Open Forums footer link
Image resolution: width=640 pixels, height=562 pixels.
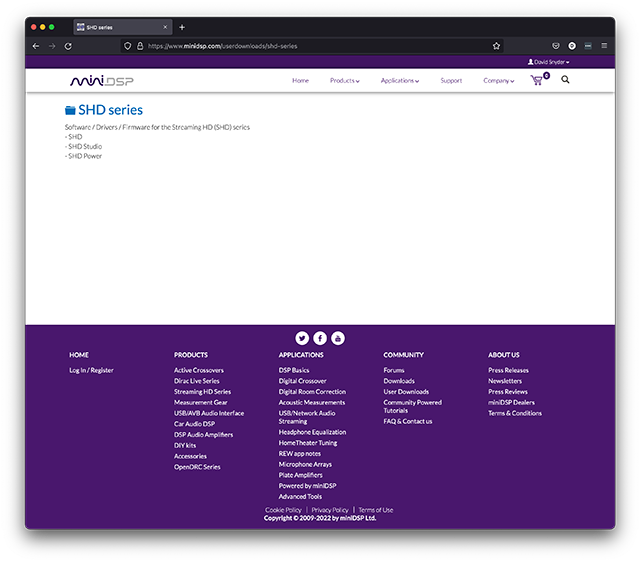394,371
